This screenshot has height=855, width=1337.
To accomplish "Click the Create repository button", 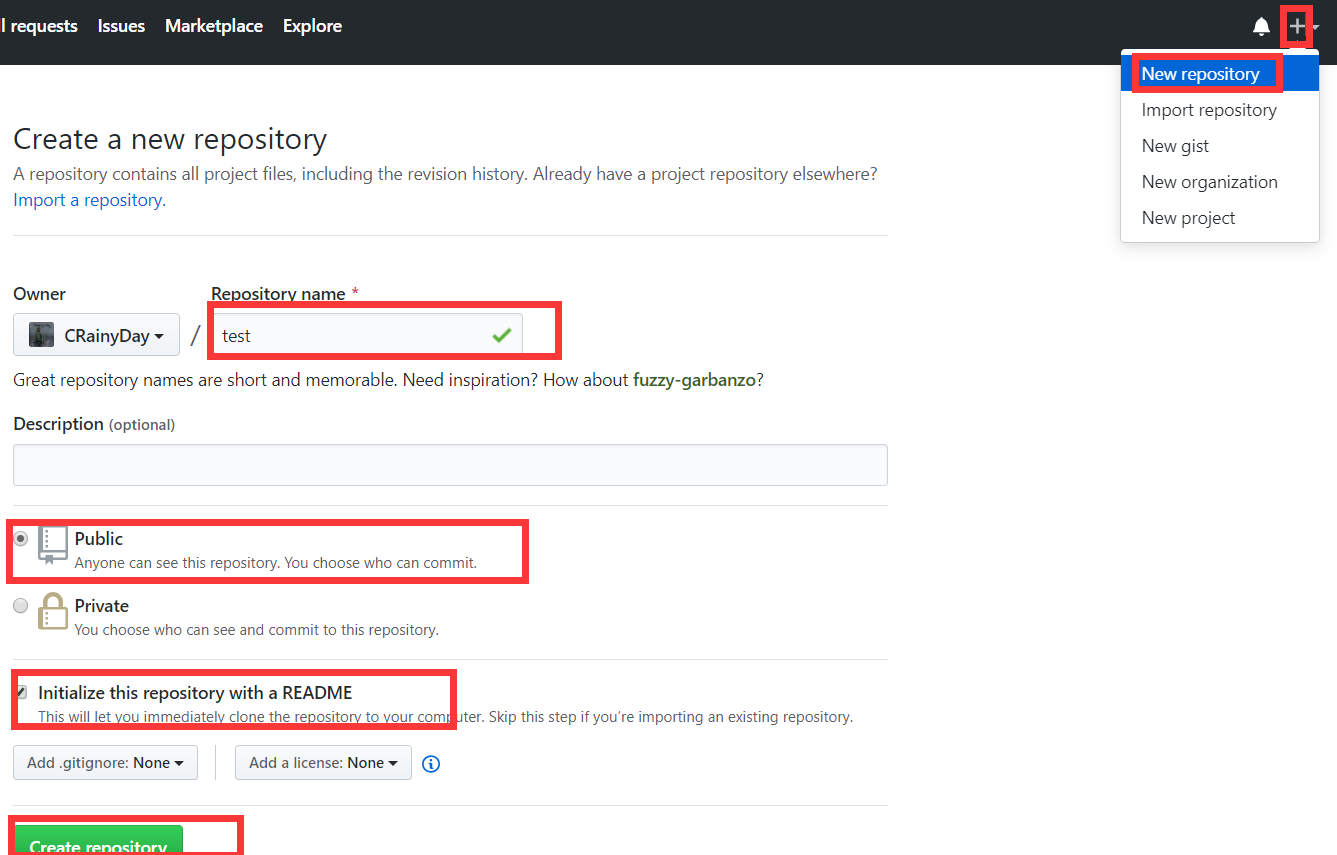I will pos(97,845).
